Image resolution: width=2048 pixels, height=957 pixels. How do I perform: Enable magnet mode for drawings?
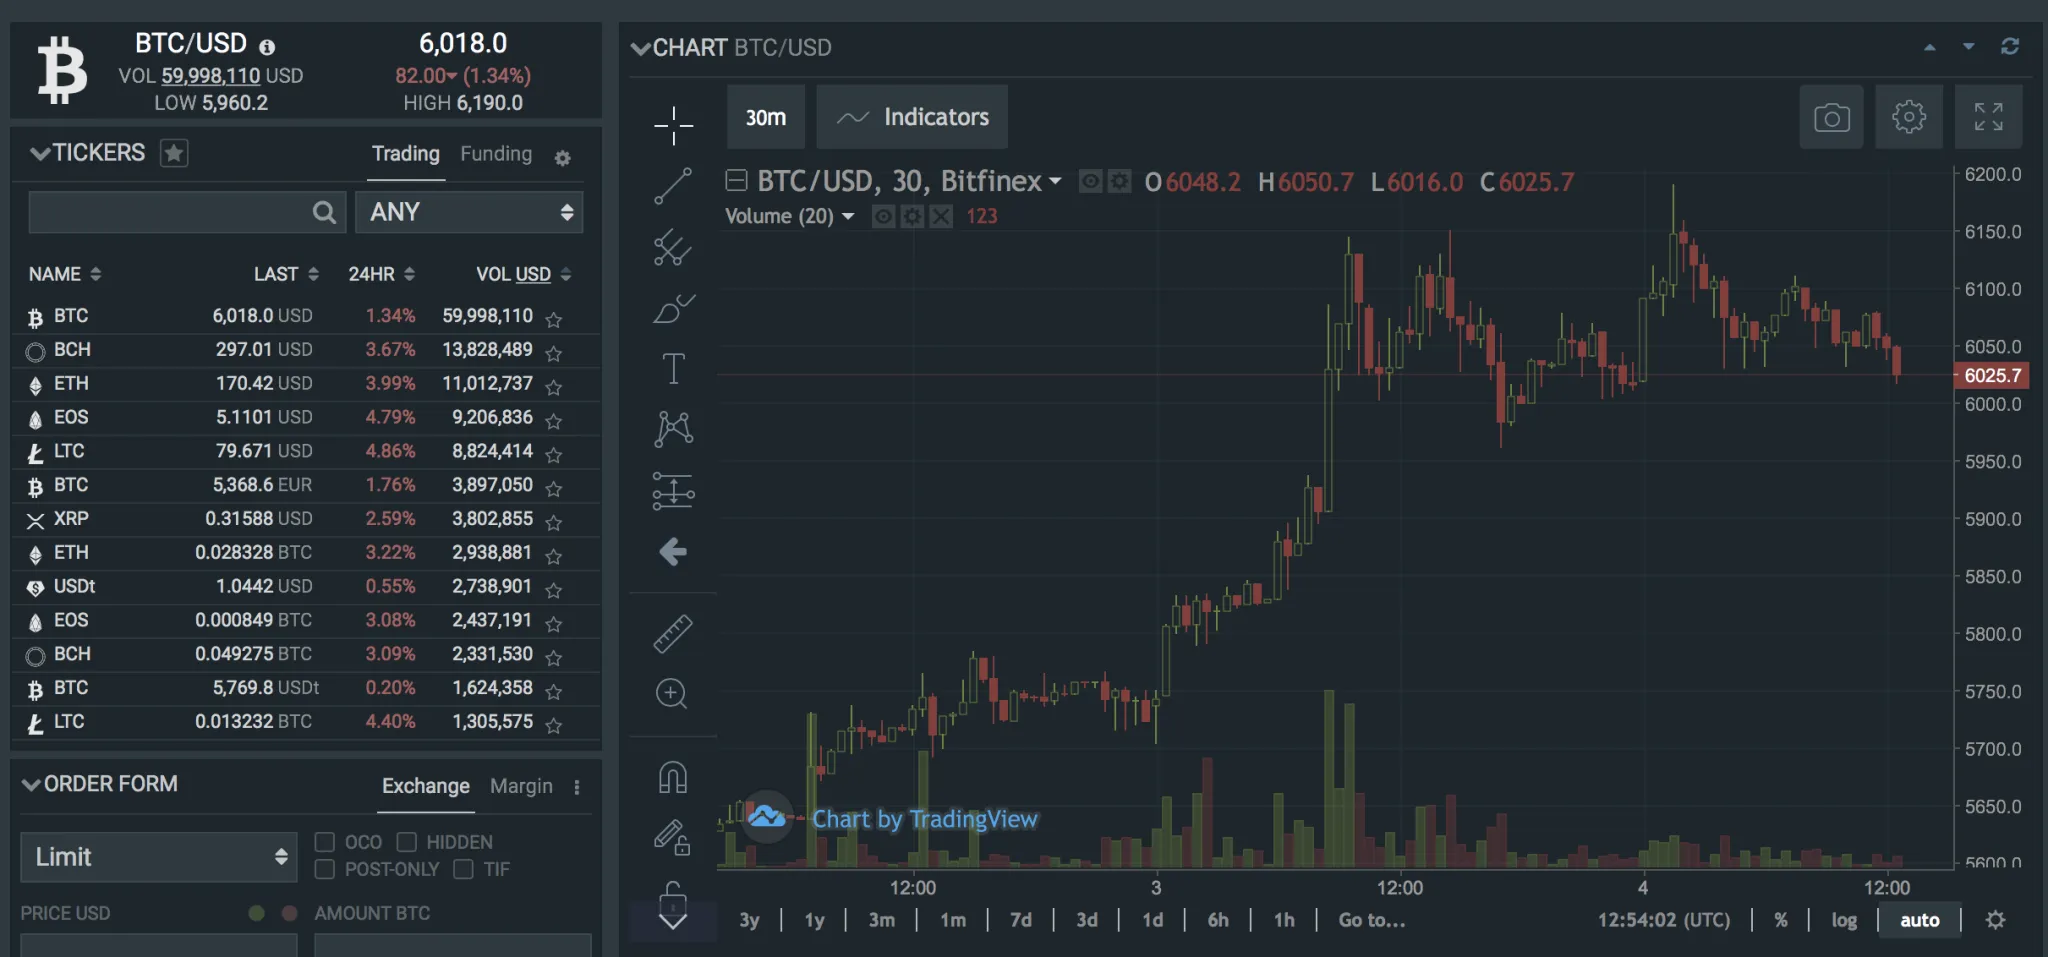pyautogui.click(x=673, y=777)
